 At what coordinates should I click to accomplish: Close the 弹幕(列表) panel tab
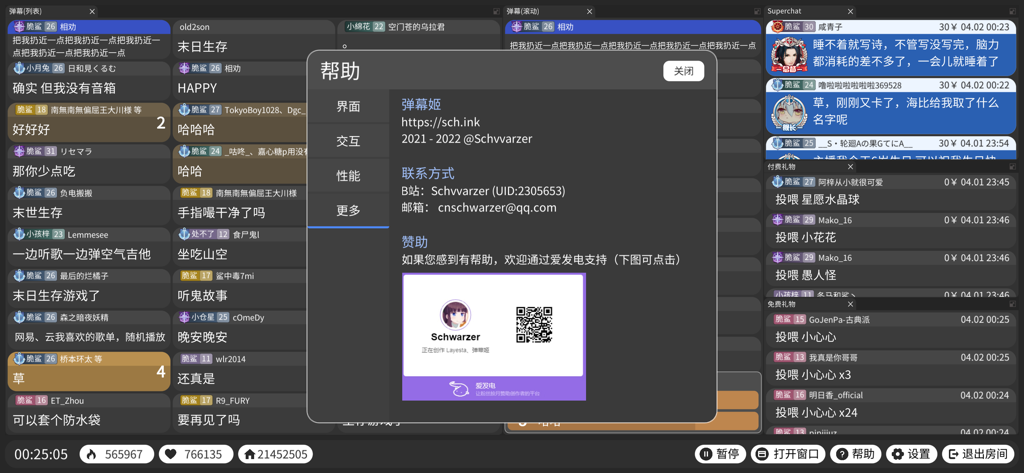click(92, 11)
